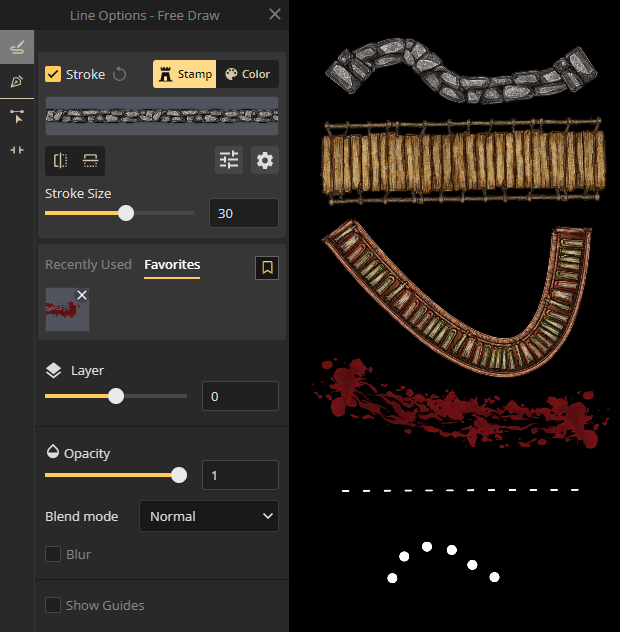Select the Free Draw line tool

17,47
